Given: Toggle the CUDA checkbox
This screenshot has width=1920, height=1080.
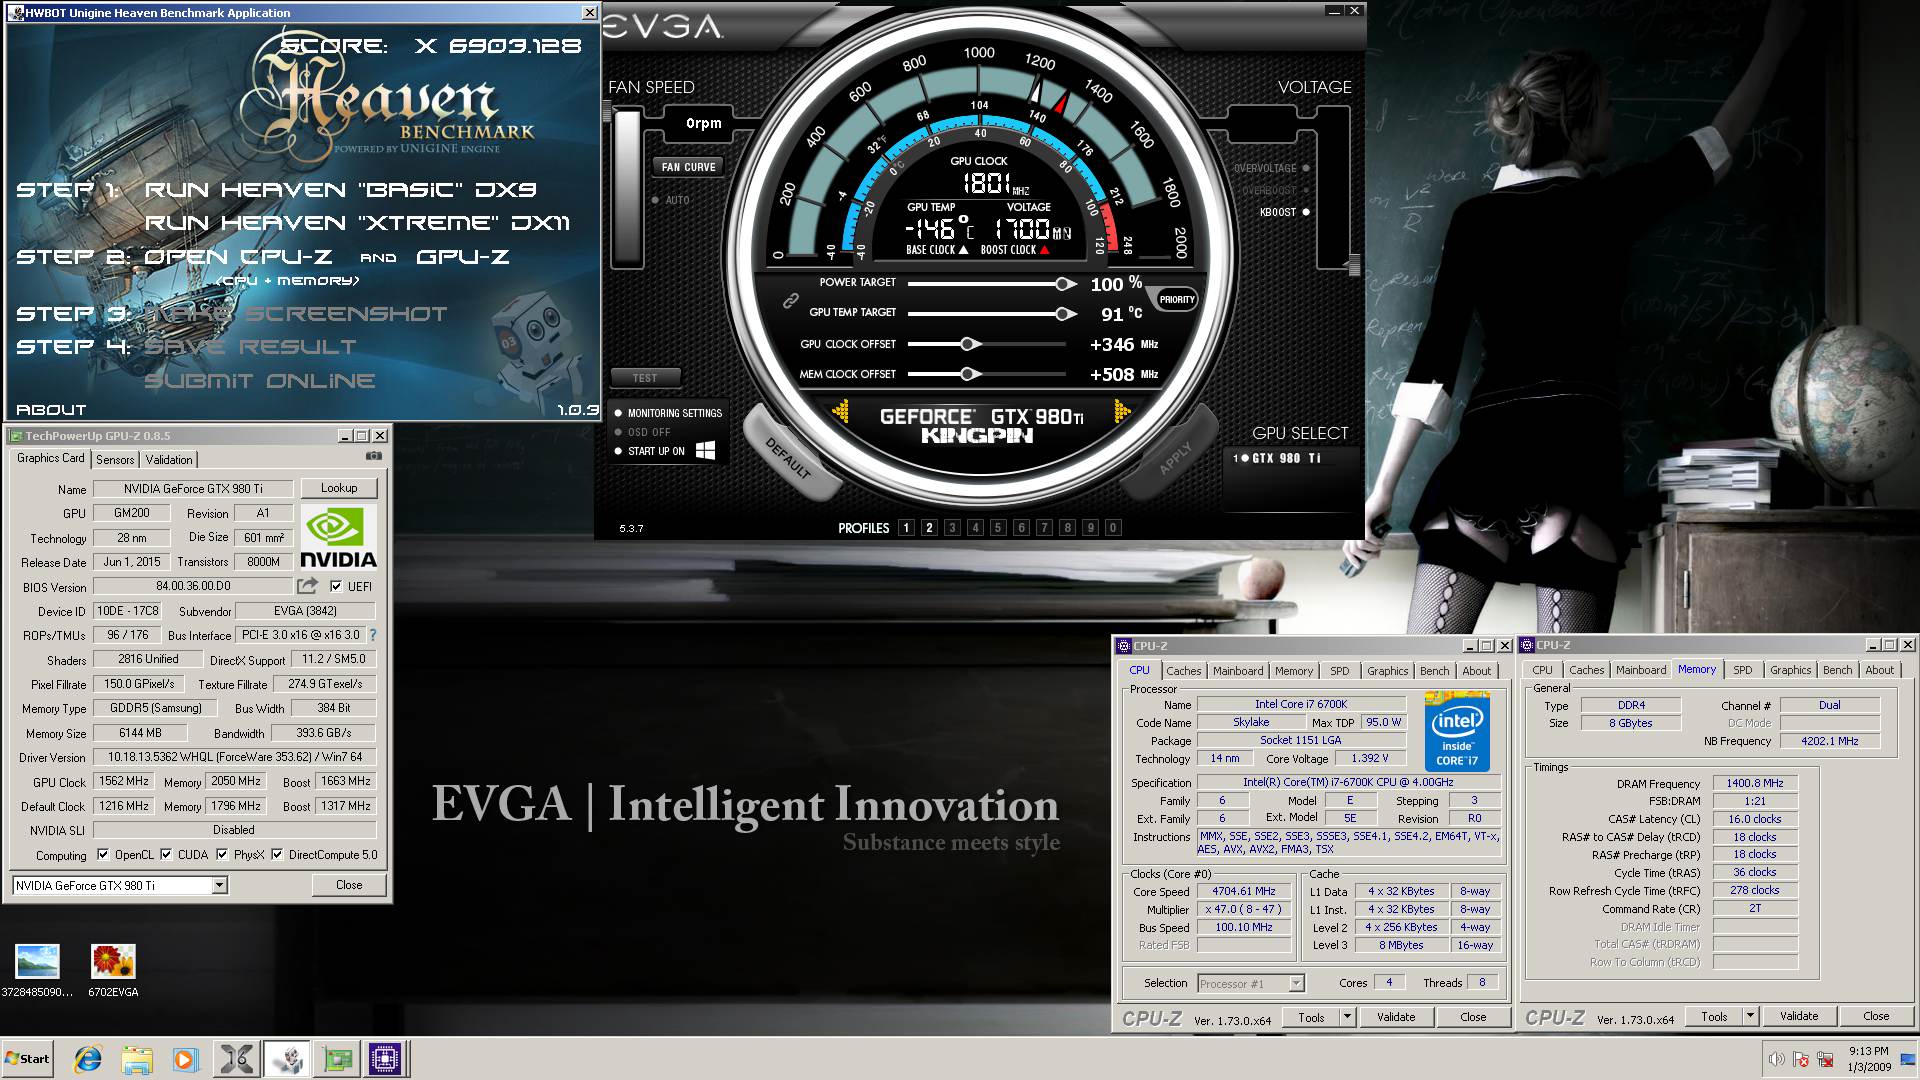Looking at the screenshot, I should 166,855.
